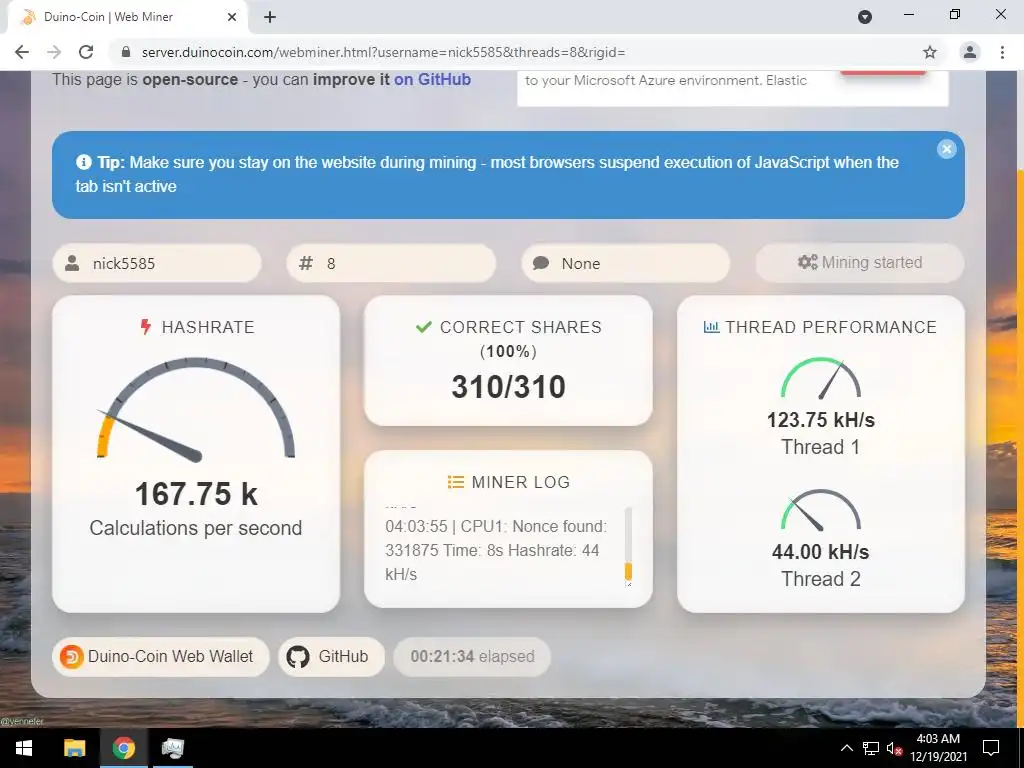Click the gears icon beside Mining started
This screenshot has width=1024, height=768.
pyautogui.click(x=808, y=262)
